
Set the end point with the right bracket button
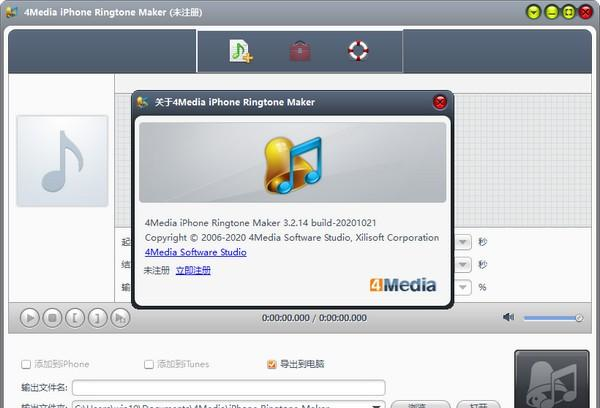coord(98,318)
